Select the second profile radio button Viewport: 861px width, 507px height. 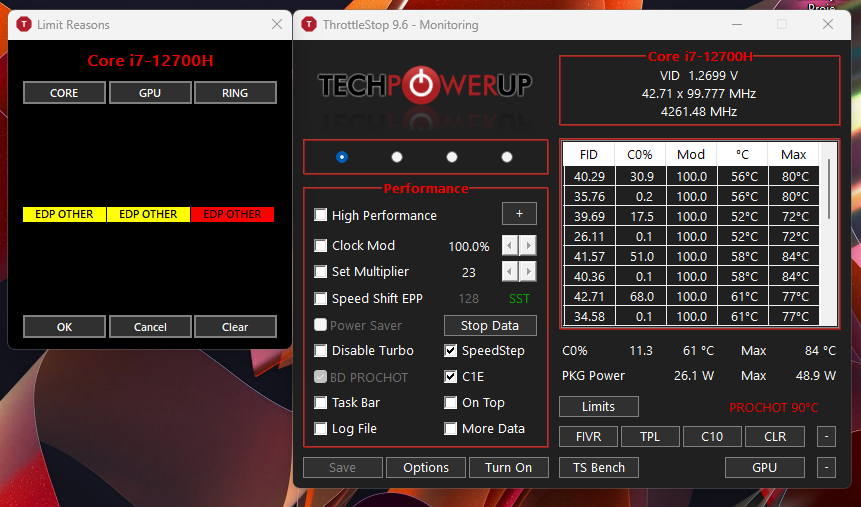[397, 157]
